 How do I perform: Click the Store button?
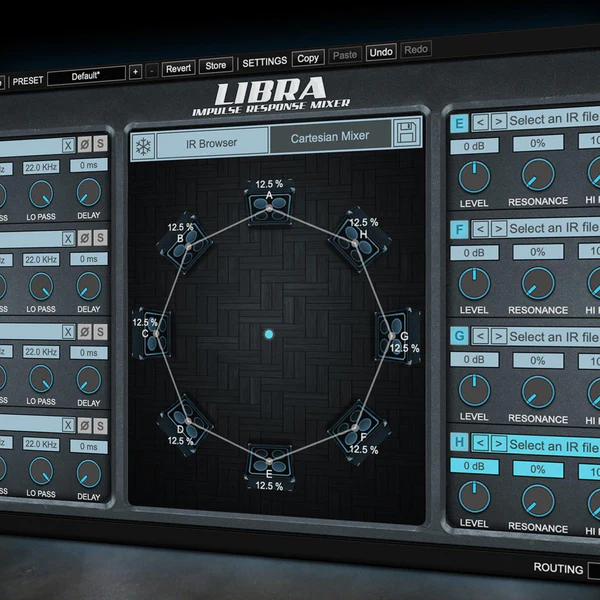pos(216,65)
